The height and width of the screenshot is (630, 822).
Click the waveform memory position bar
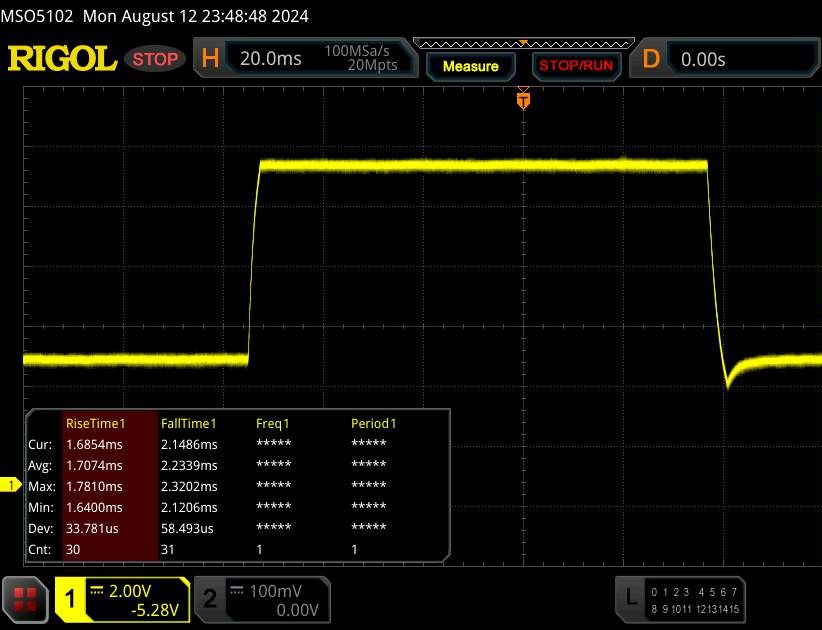coord(524,44)
